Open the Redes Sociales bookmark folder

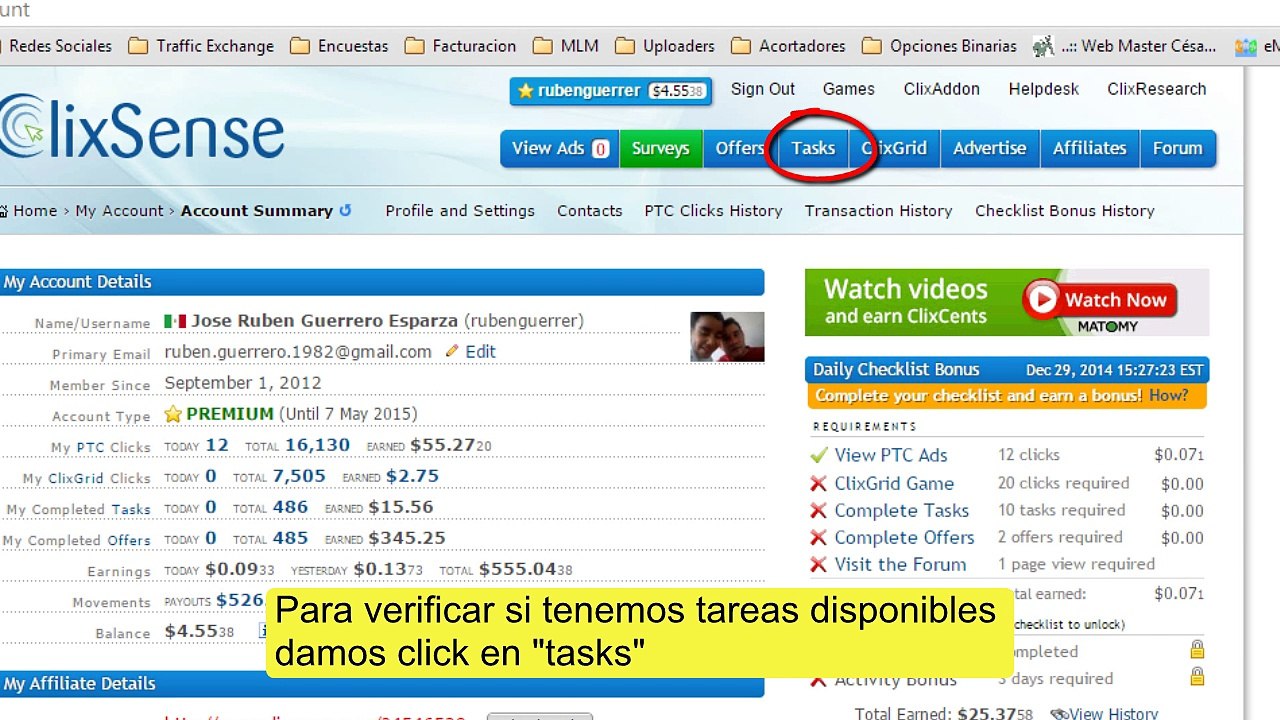click(56, 46)
